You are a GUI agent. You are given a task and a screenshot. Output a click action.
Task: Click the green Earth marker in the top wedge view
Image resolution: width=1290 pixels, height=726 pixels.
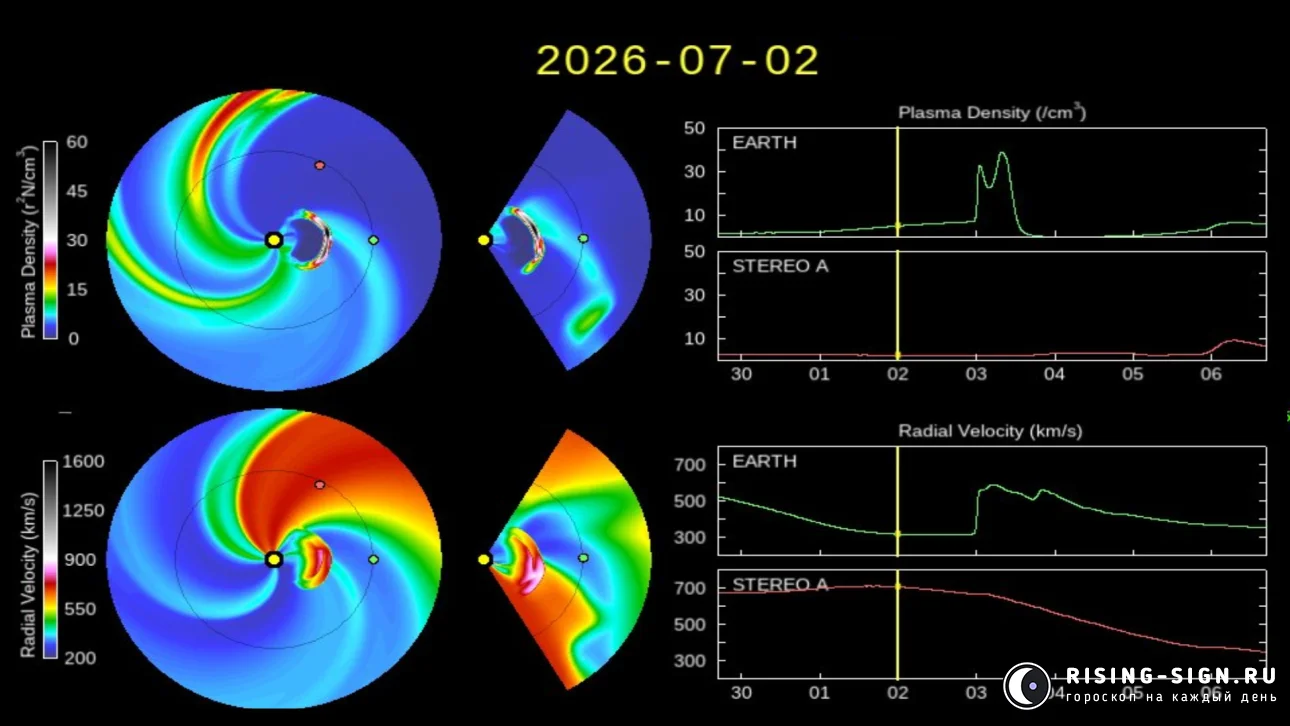pos(583,239)
